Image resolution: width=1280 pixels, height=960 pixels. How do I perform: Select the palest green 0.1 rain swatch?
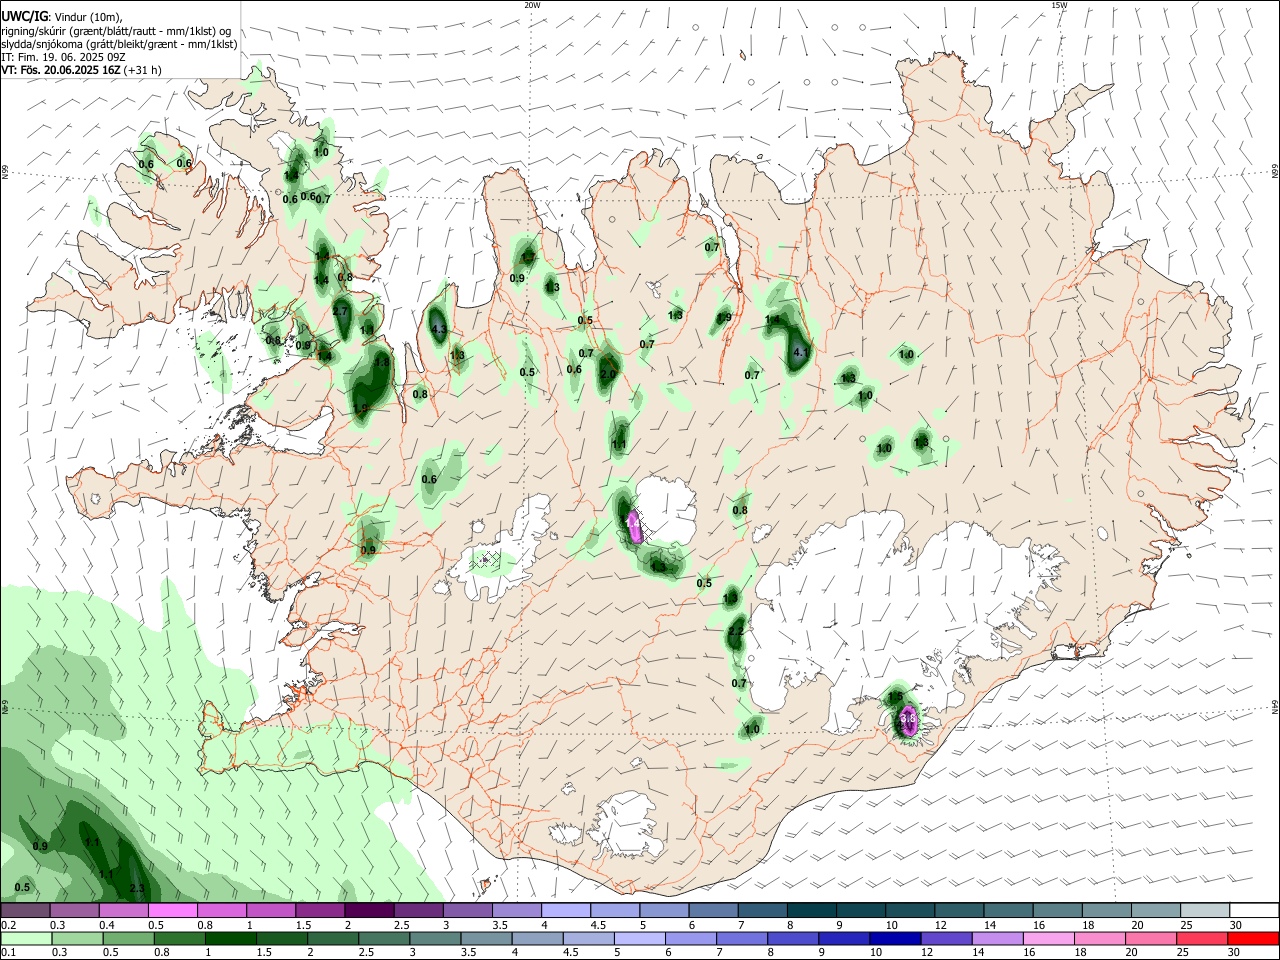click(25, 938)
